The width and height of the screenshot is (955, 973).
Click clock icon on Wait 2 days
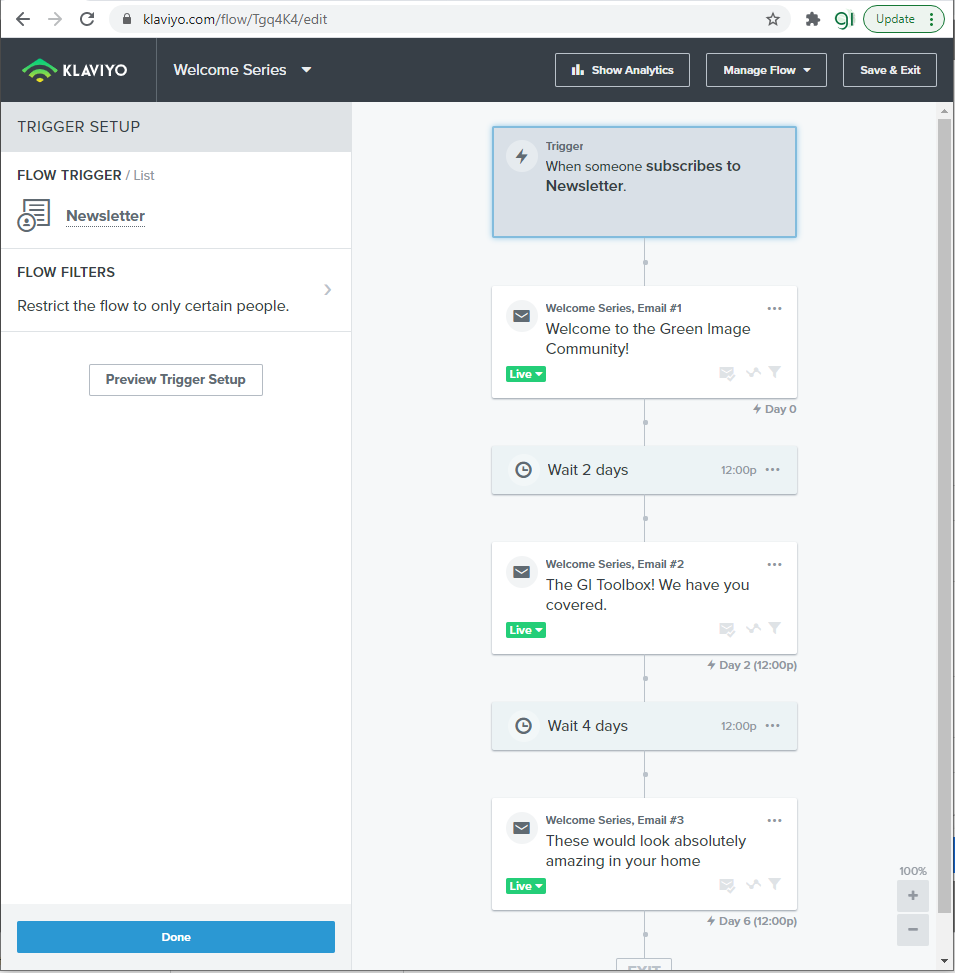point(524,470)
